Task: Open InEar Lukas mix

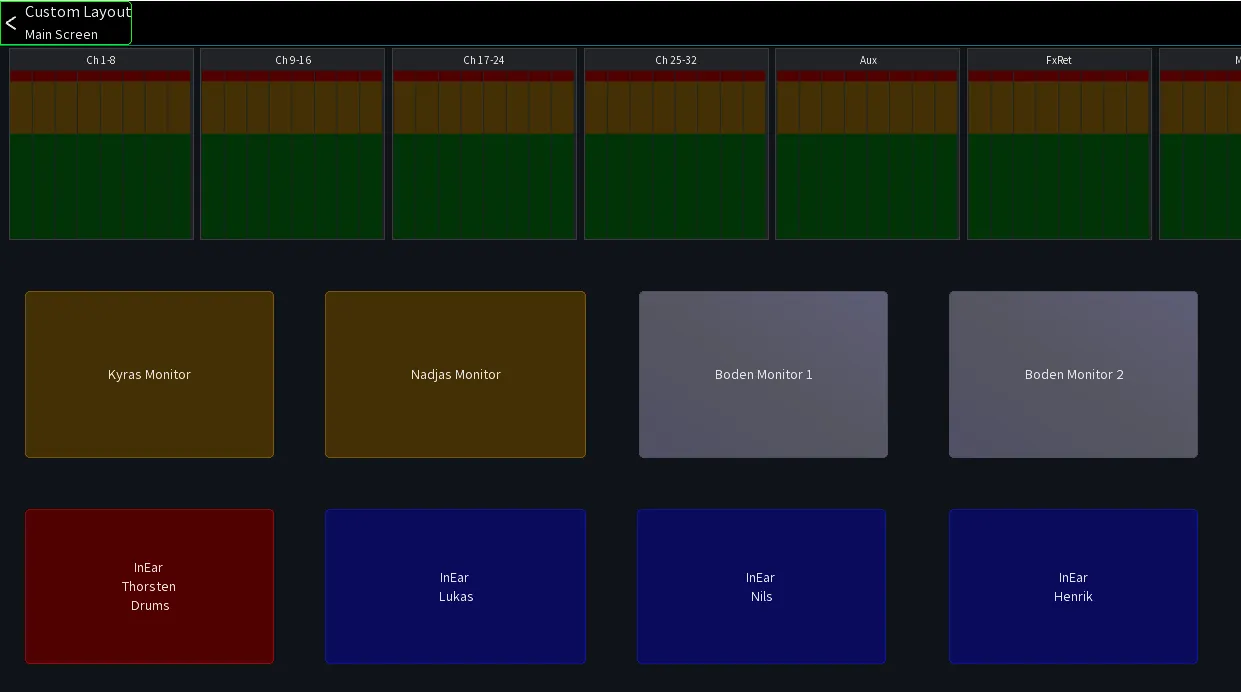Action: [455, 586]
